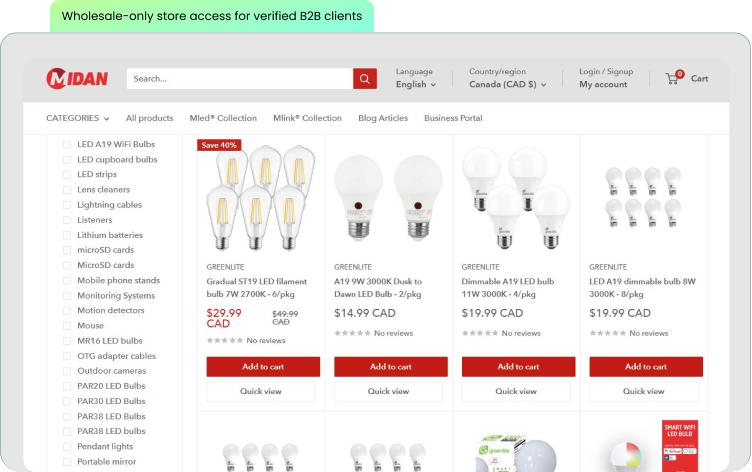This screenshot has height=472, width=752.
Task: Open My account link
Action: (603, 84)
